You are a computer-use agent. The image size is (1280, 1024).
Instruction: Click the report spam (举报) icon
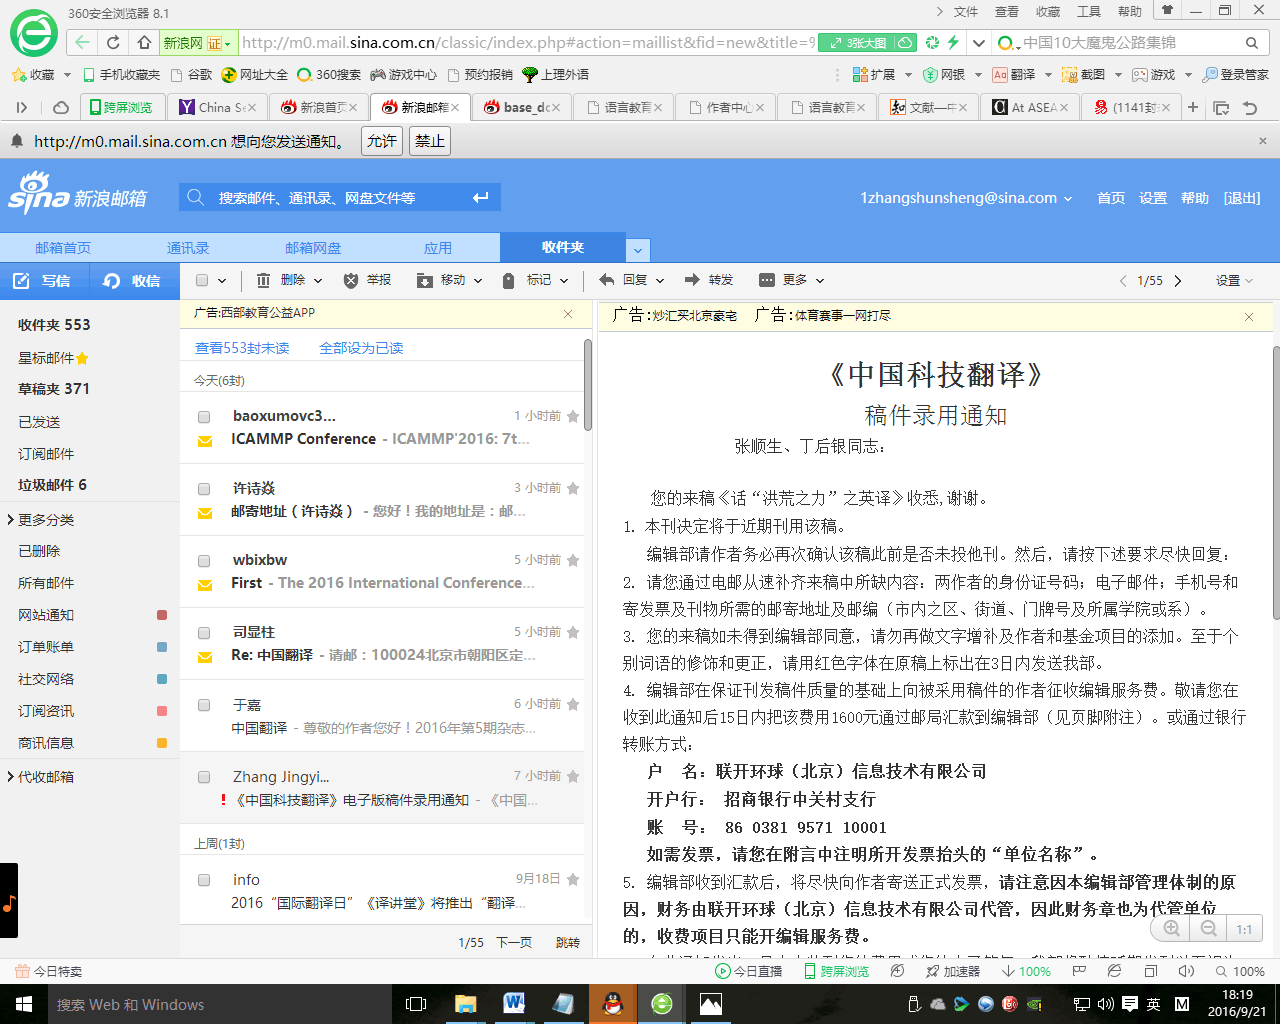(350, 280)
